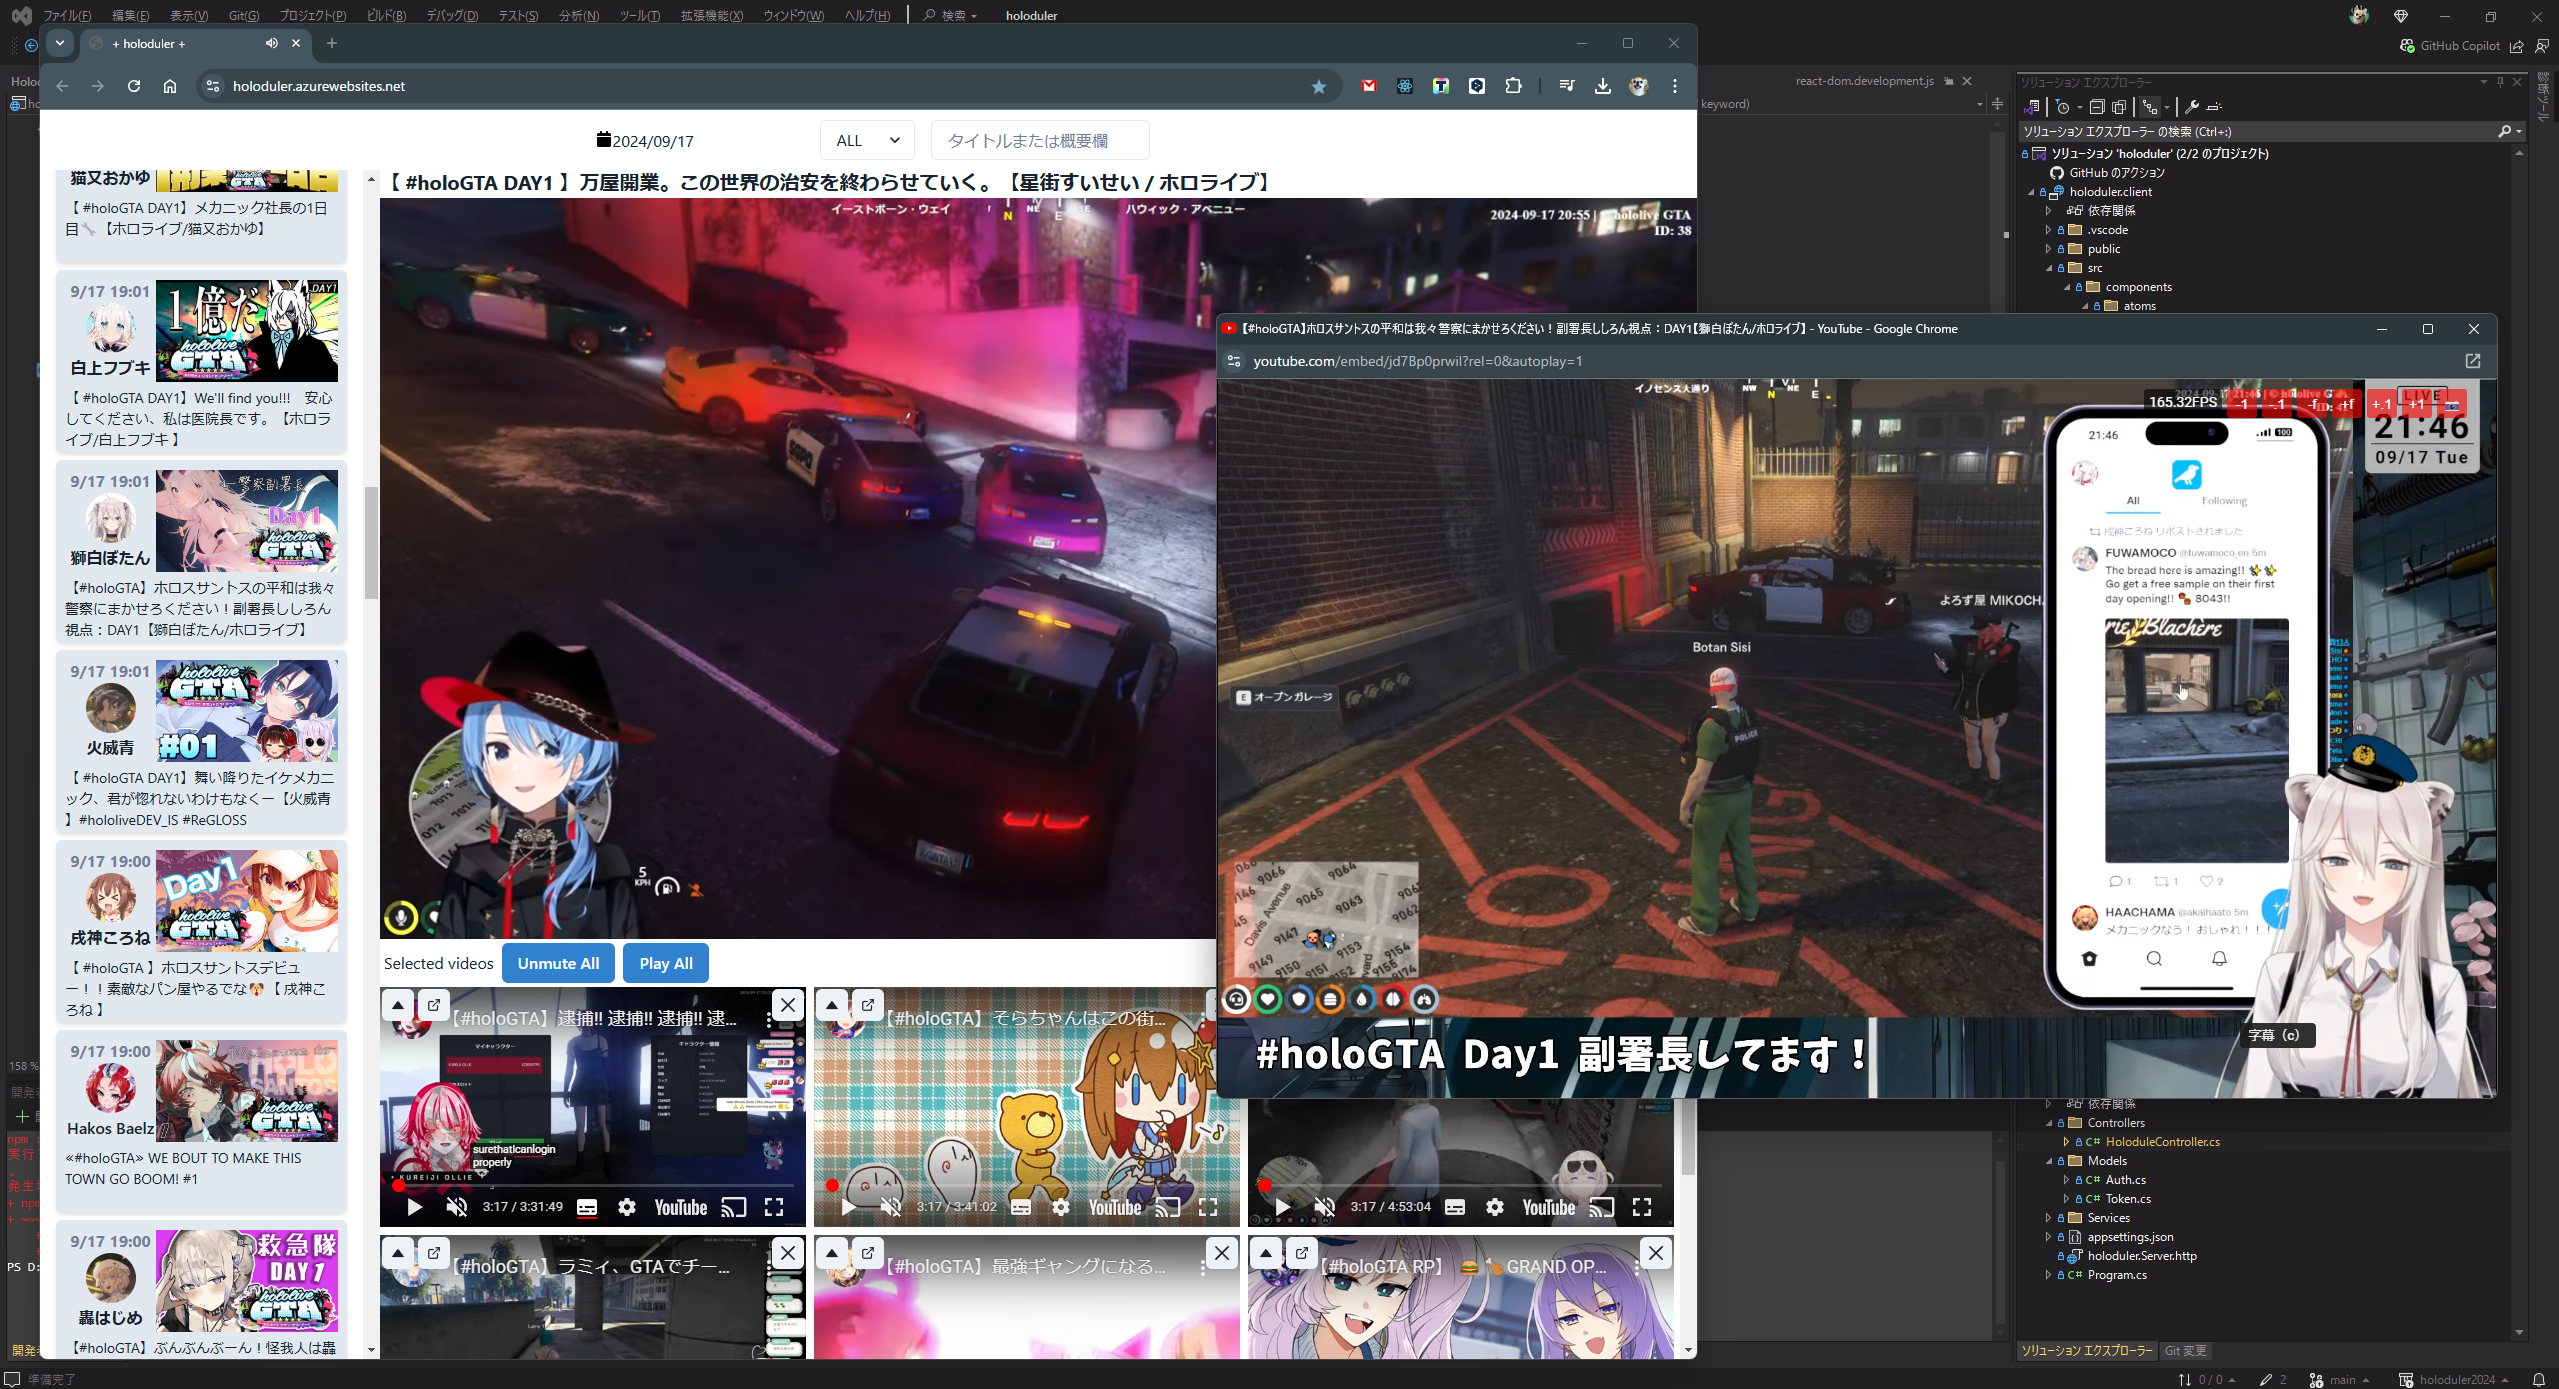The width and height of the screenshot is (2559, 1389).
Task: Unmute the embedded YouTube video via speaker icon
Action: click(457, 1207)
